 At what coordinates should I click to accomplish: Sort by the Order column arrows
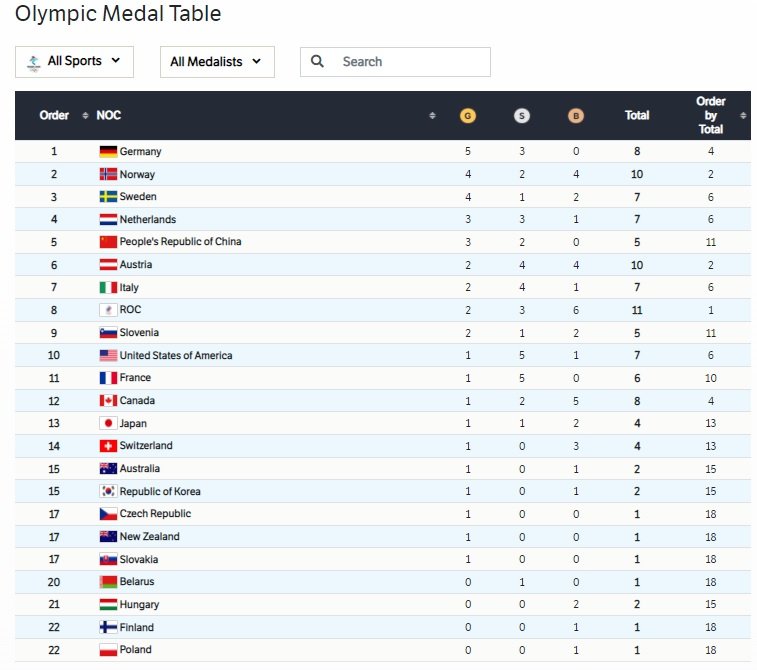pos(85,116)
